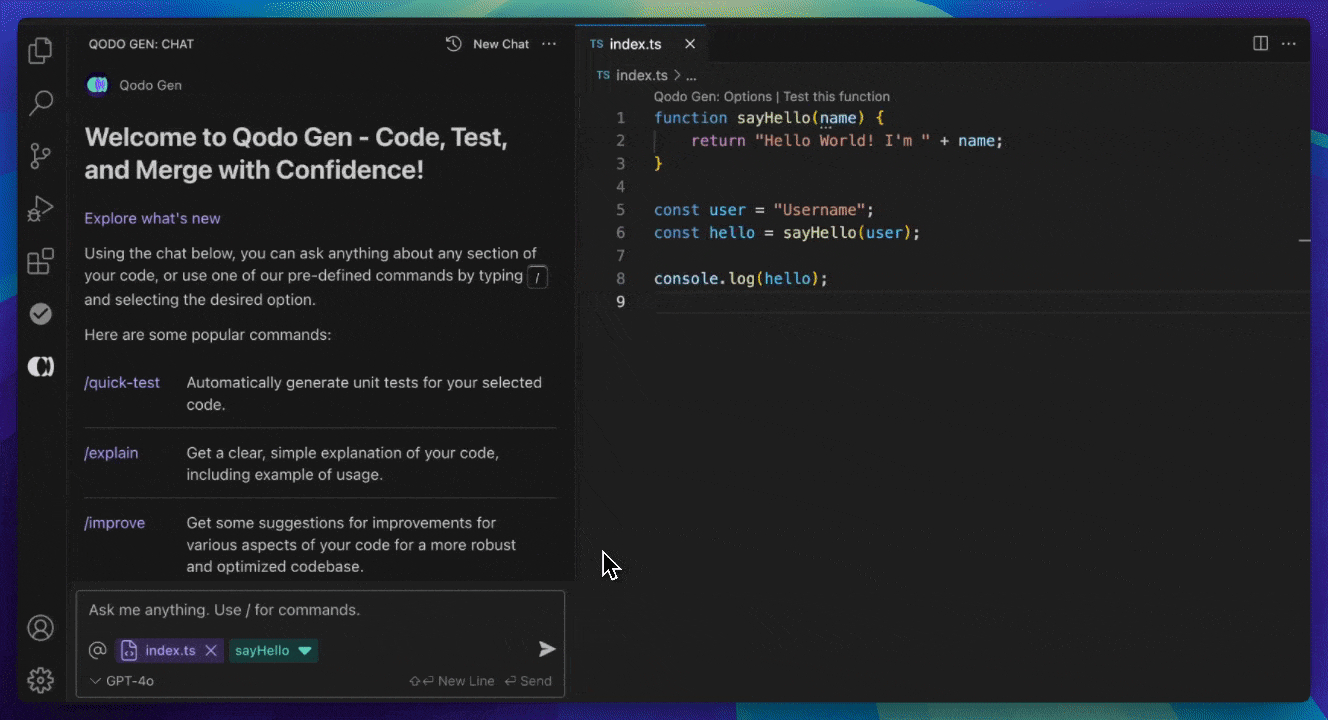Select the index.ts editor tab
The image size is (1328, 720).
(641, 44)
